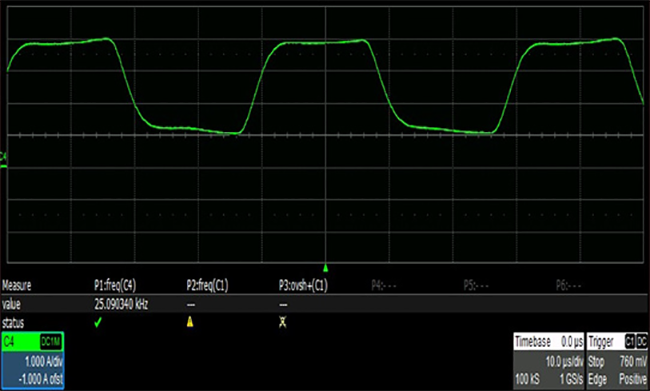Image resolution: width=650 pixels, height=391 pixels.
Task: Click the 10.0 µs/div timebase setting
Action: click(564, 362)
